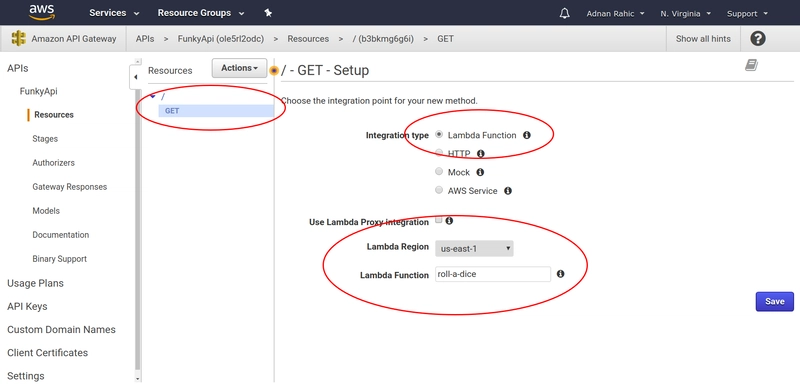Open Stages in the sidebar
Screen dimensions: 800x387
45,139
